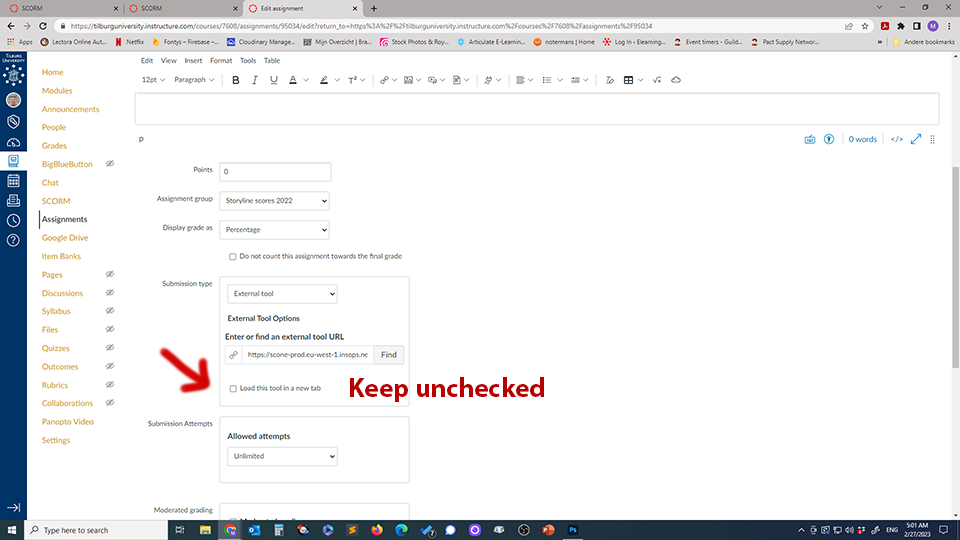Open the math equation editor
Image resolution: width=960 pixels, height=540 pixels.
[657, 80]
